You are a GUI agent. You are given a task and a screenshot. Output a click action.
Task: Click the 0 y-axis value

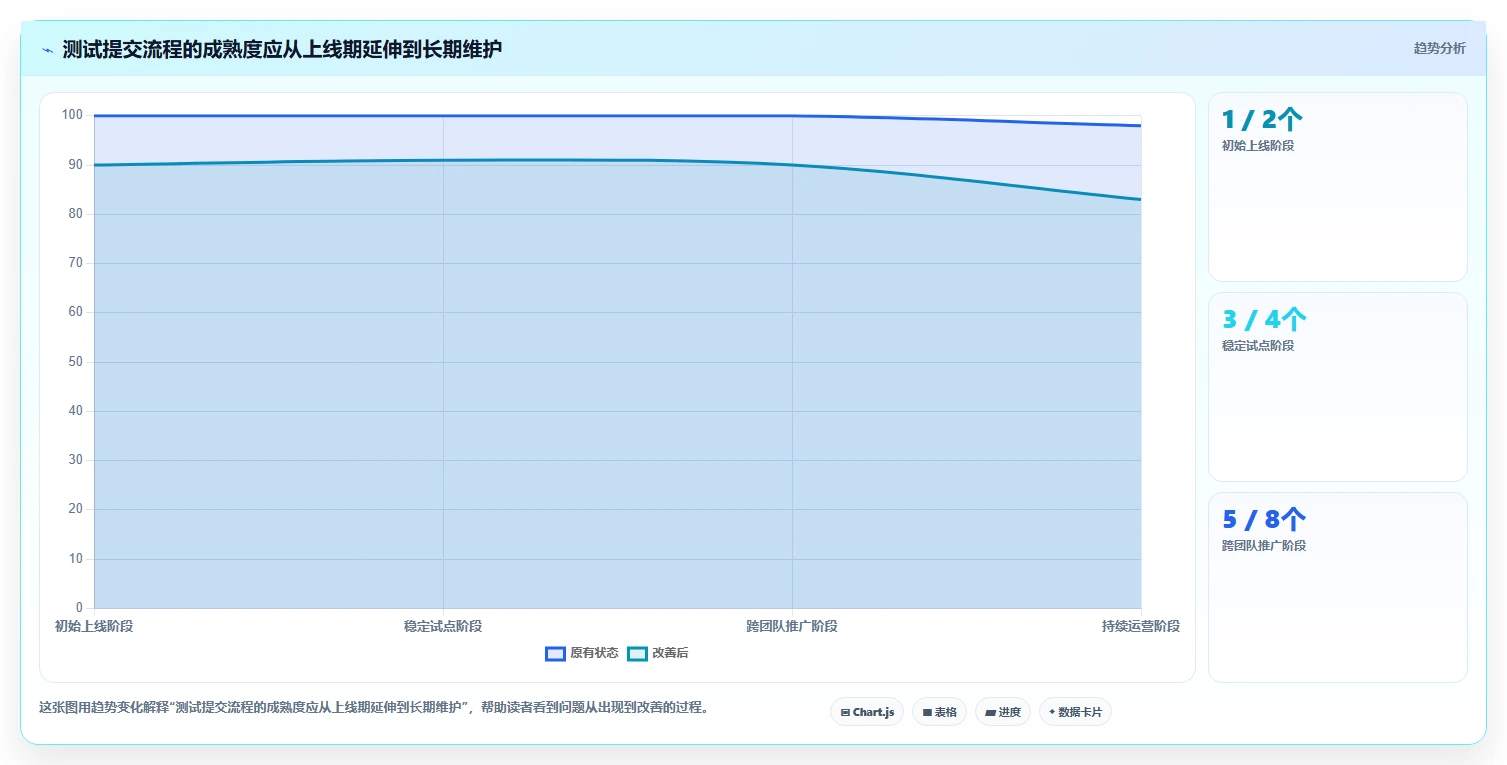tap(80, 608)
